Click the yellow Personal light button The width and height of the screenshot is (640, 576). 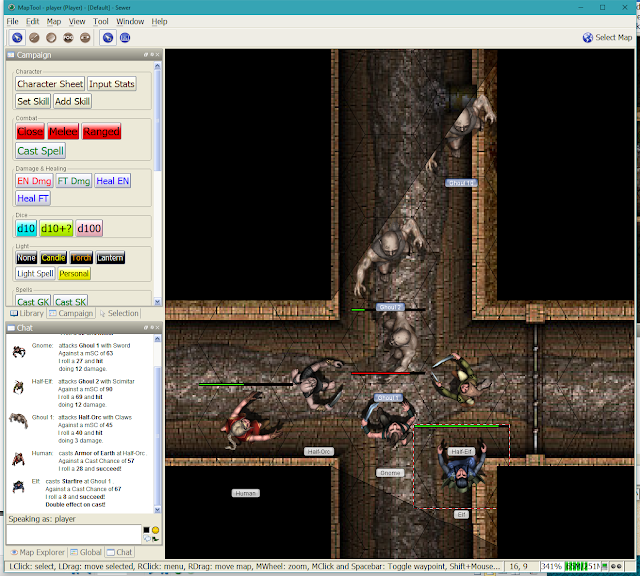click(x=74, y=274)
